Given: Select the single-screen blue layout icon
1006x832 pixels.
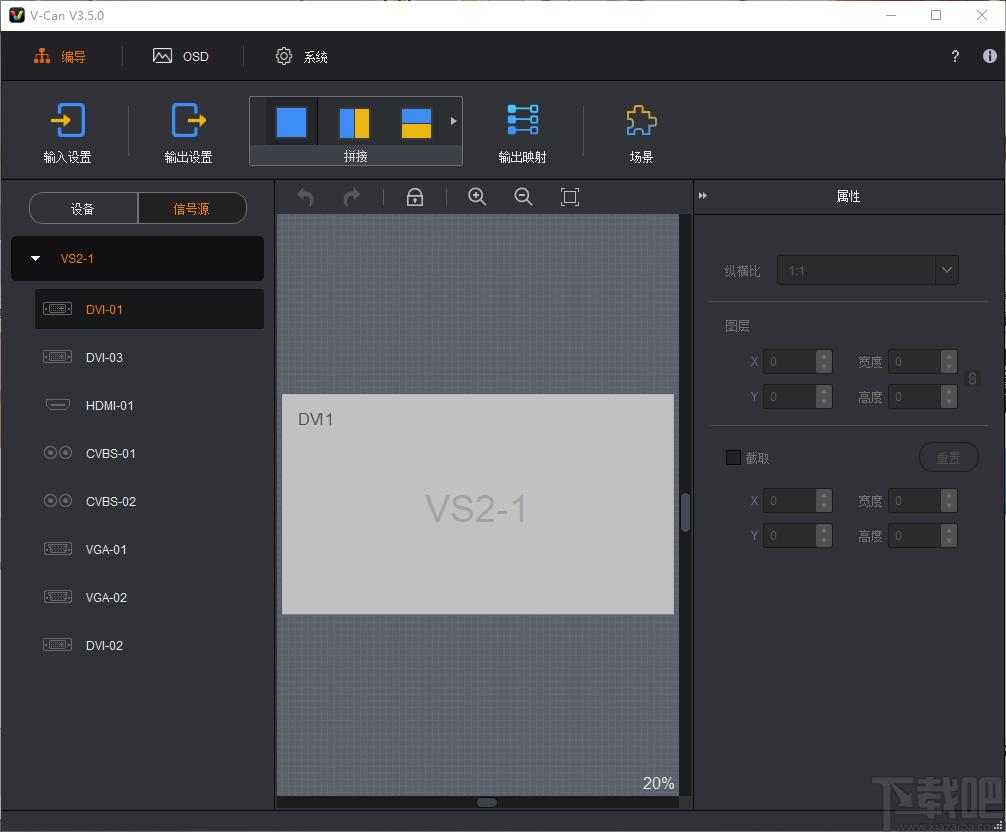Looking at the screenshot, I should point(291,123).
